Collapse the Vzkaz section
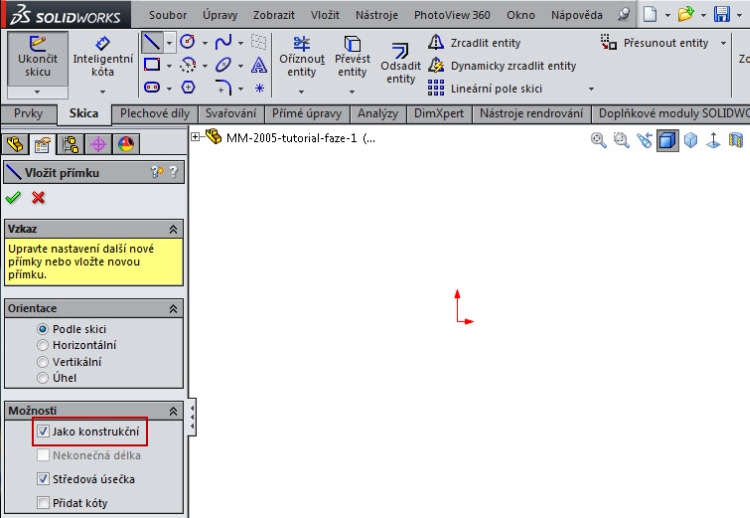 173,229
